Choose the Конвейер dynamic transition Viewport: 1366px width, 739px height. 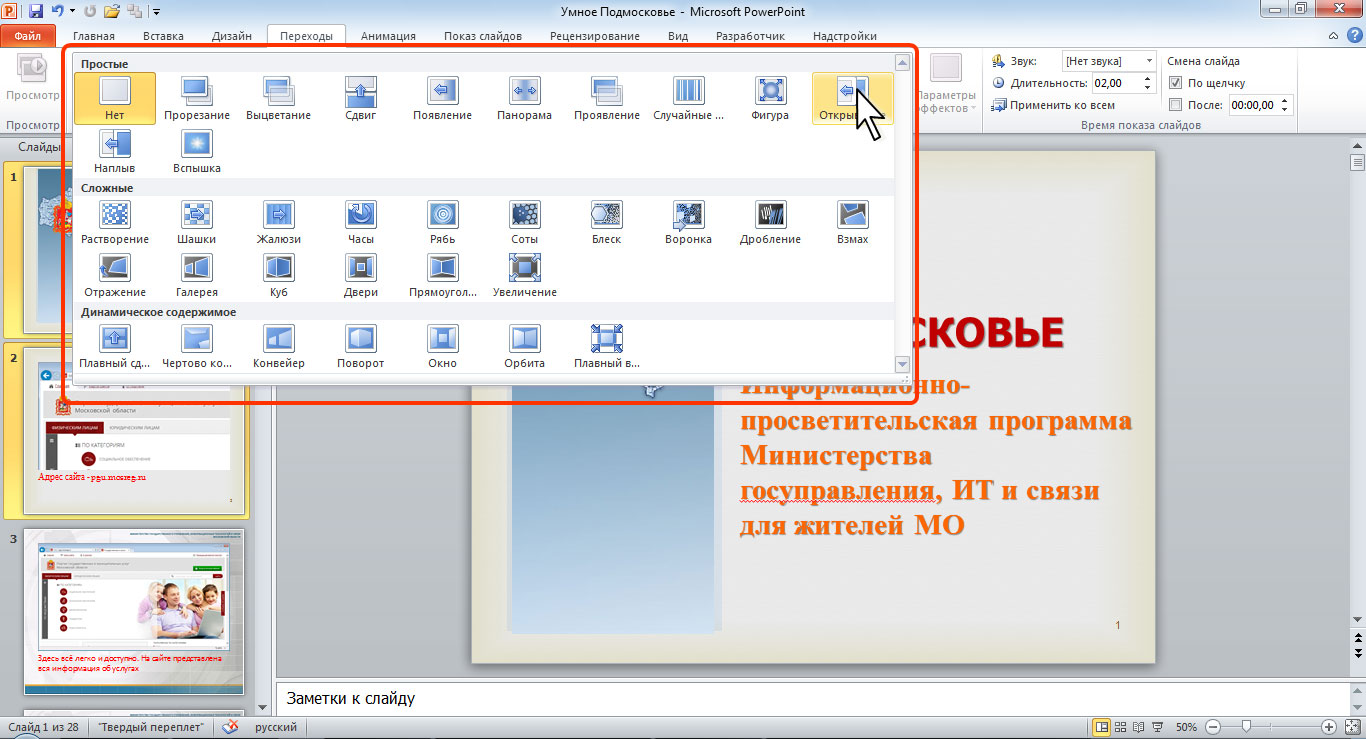[278, 346]
